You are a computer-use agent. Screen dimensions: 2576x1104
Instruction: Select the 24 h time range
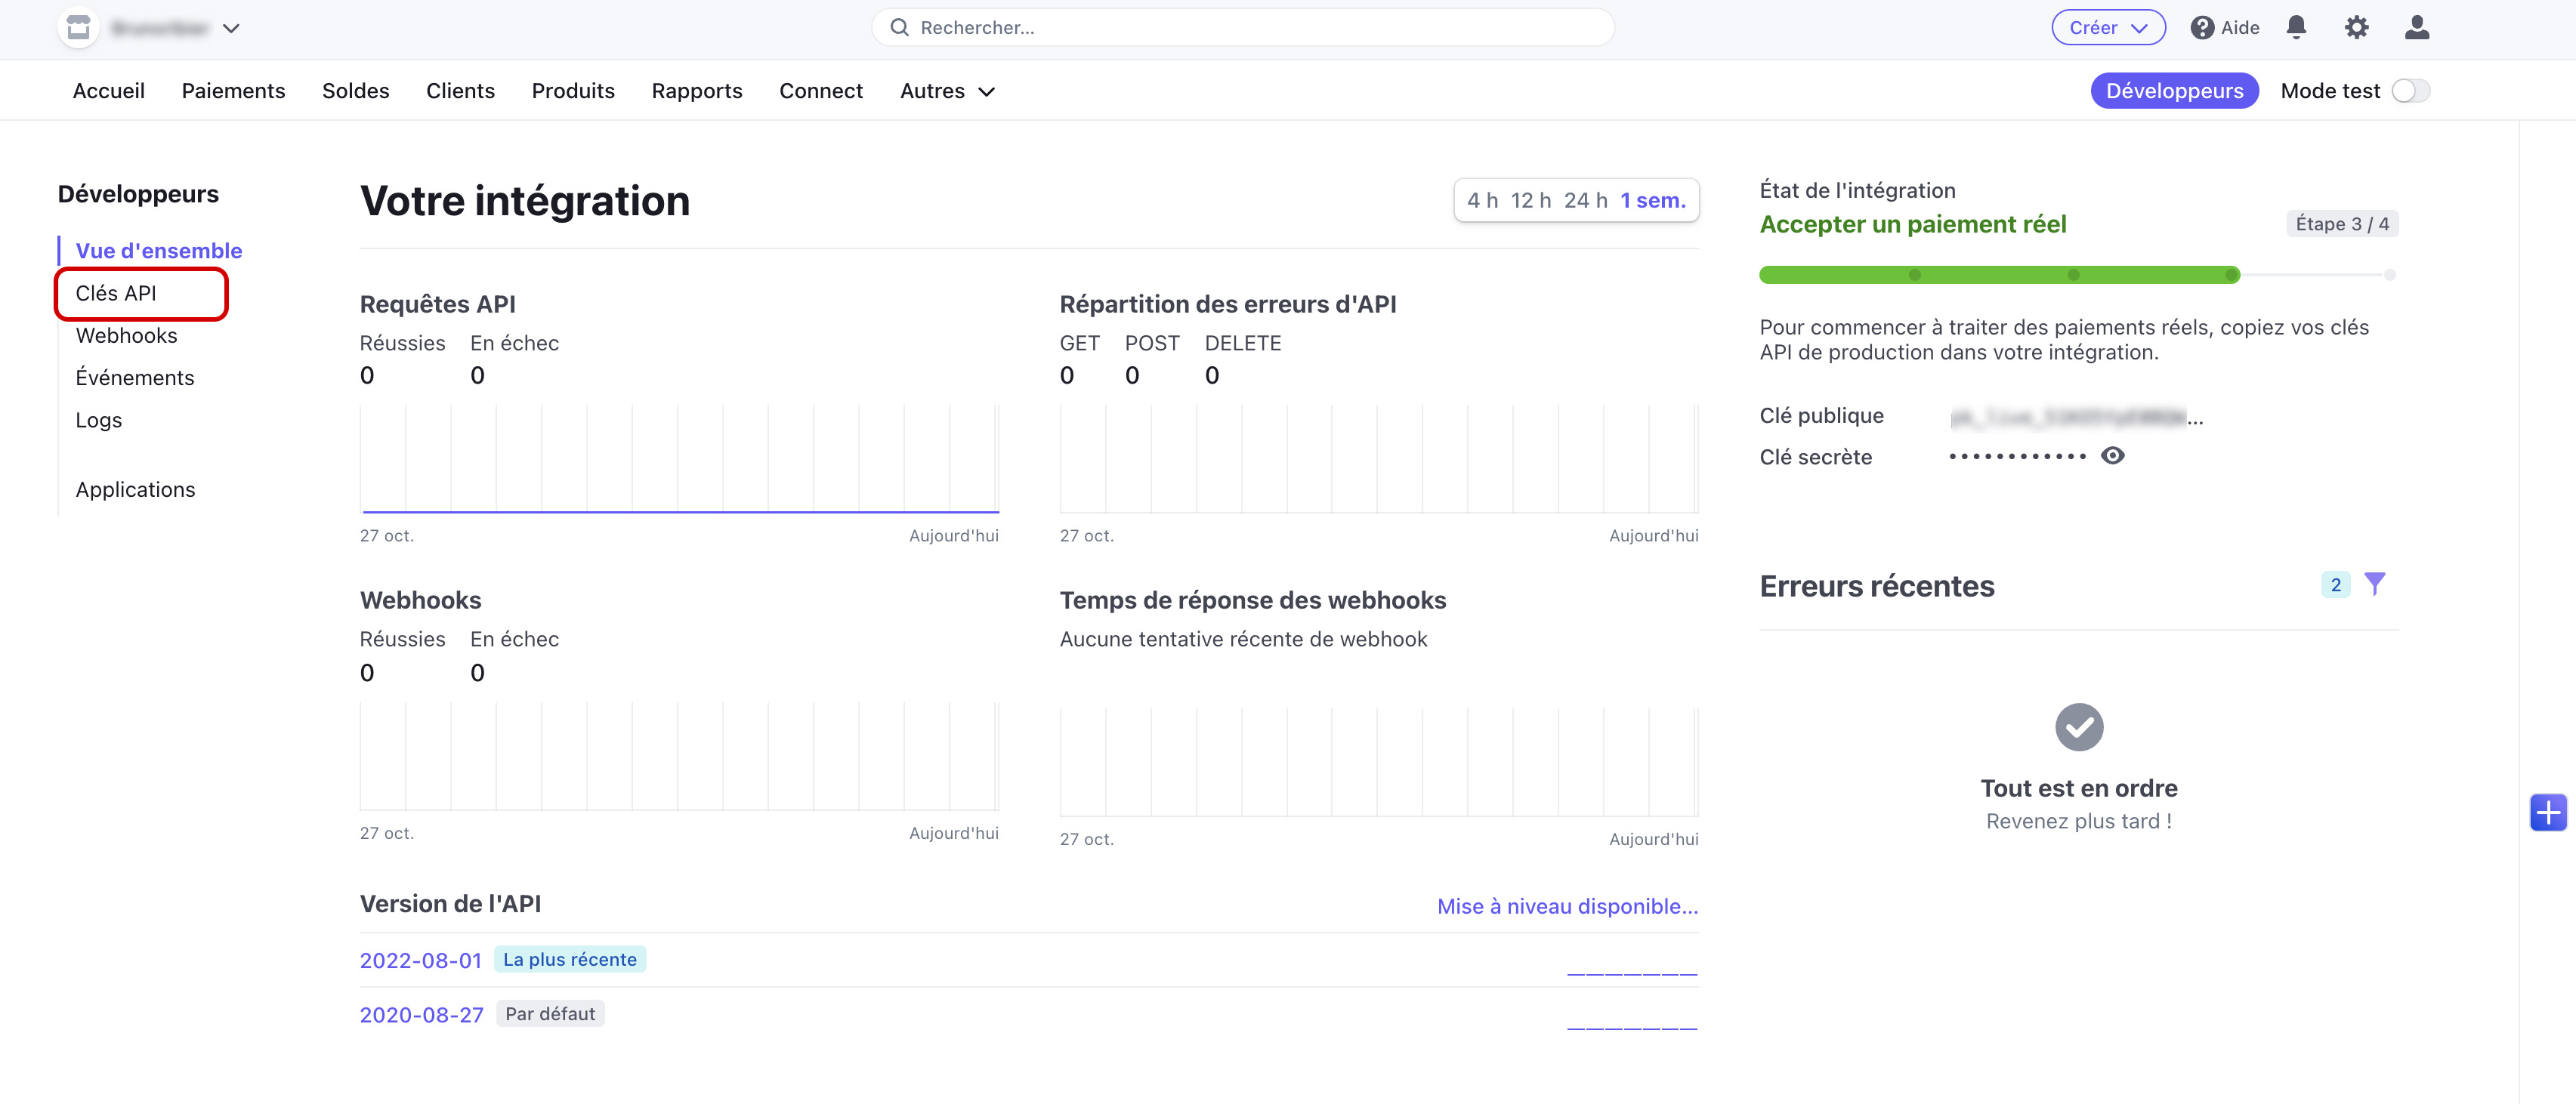1585,200
